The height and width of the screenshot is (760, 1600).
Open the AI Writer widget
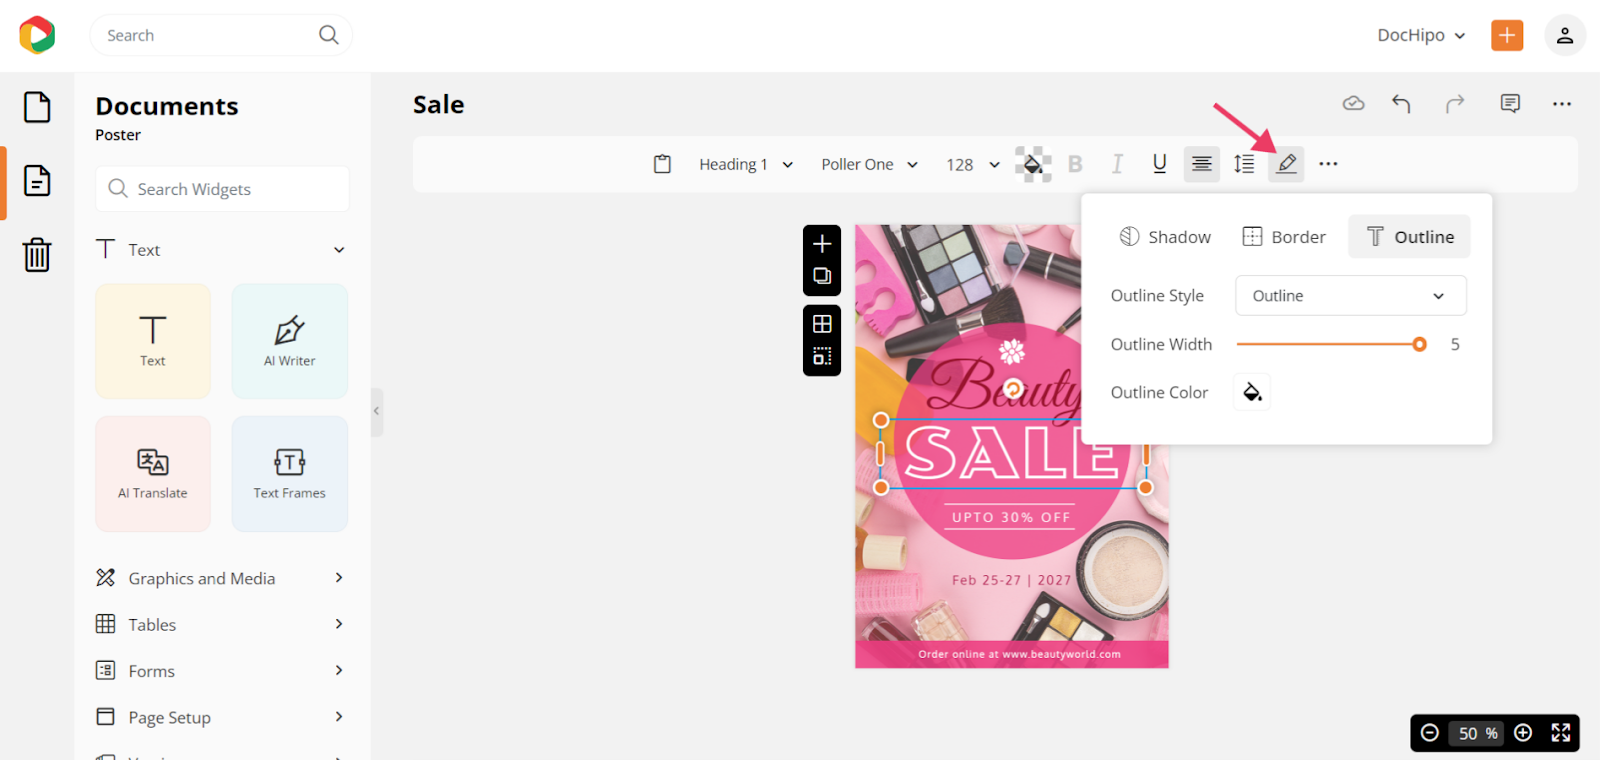pos(290,341)
